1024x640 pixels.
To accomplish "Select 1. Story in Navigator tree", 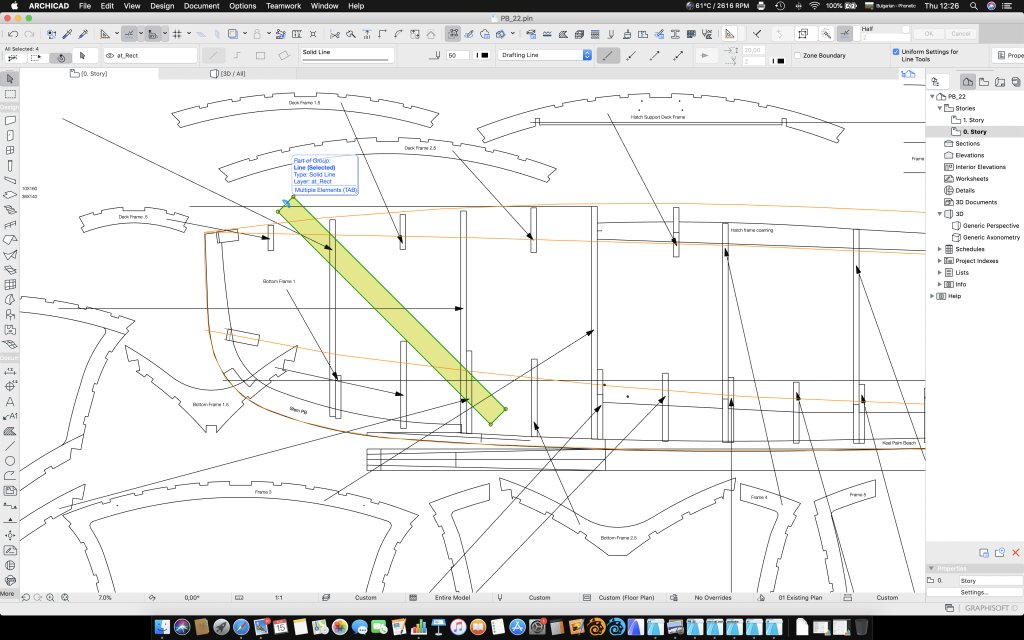I will (x=972, y=120).
